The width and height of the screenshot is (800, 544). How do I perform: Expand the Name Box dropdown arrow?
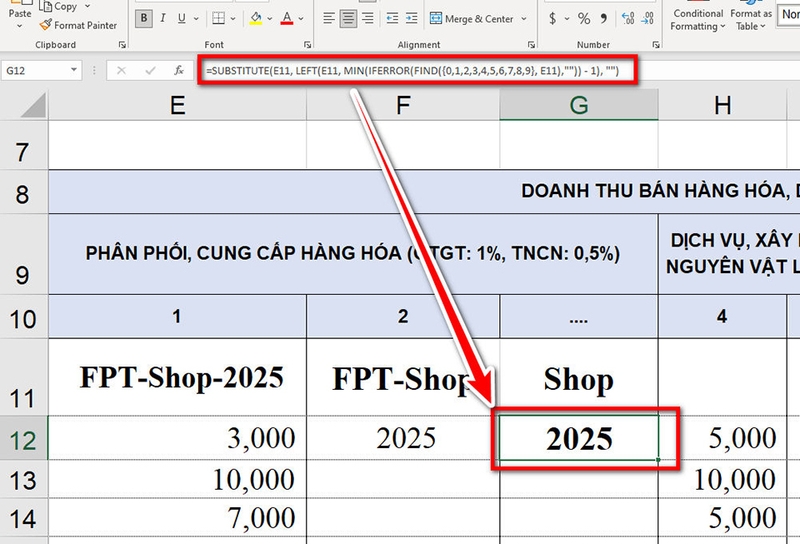pos(74,70)
